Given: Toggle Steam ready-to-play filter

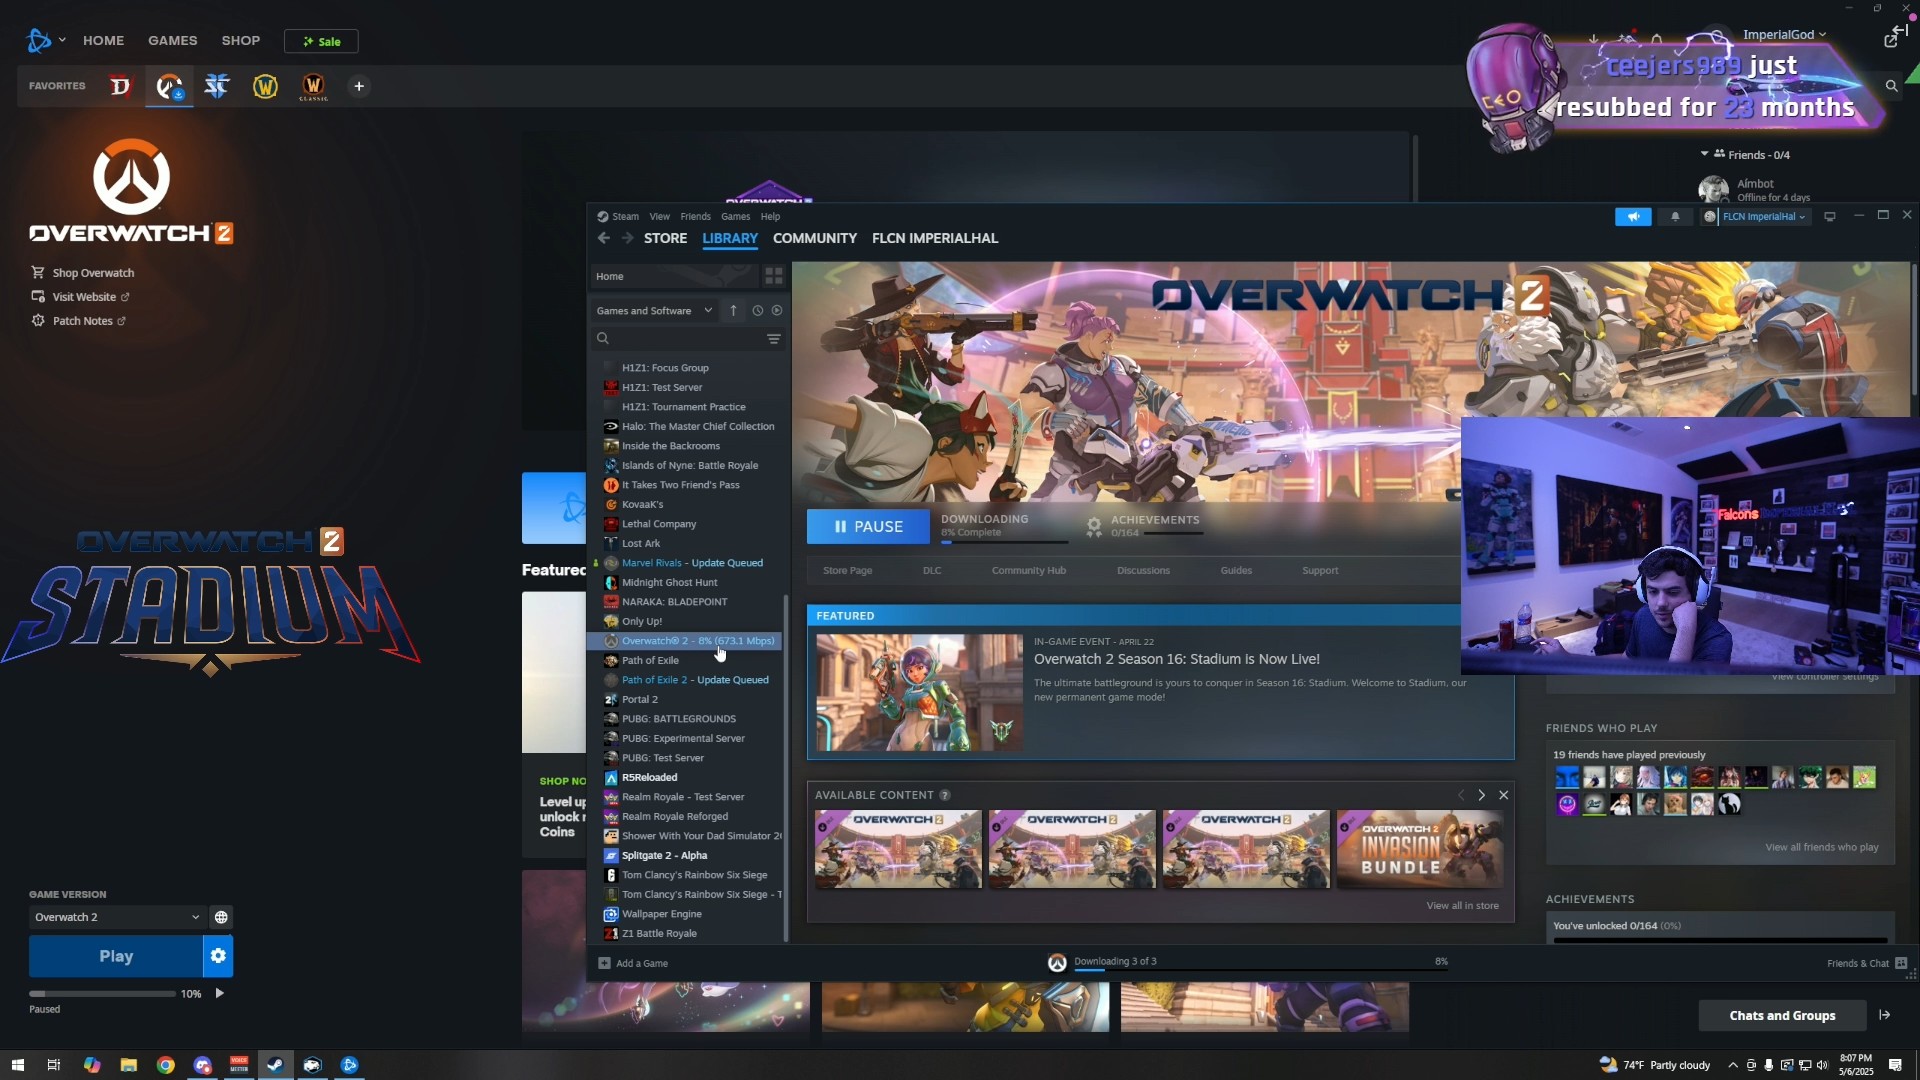Looking at the screenshot, I should click(x=777, y=311).
